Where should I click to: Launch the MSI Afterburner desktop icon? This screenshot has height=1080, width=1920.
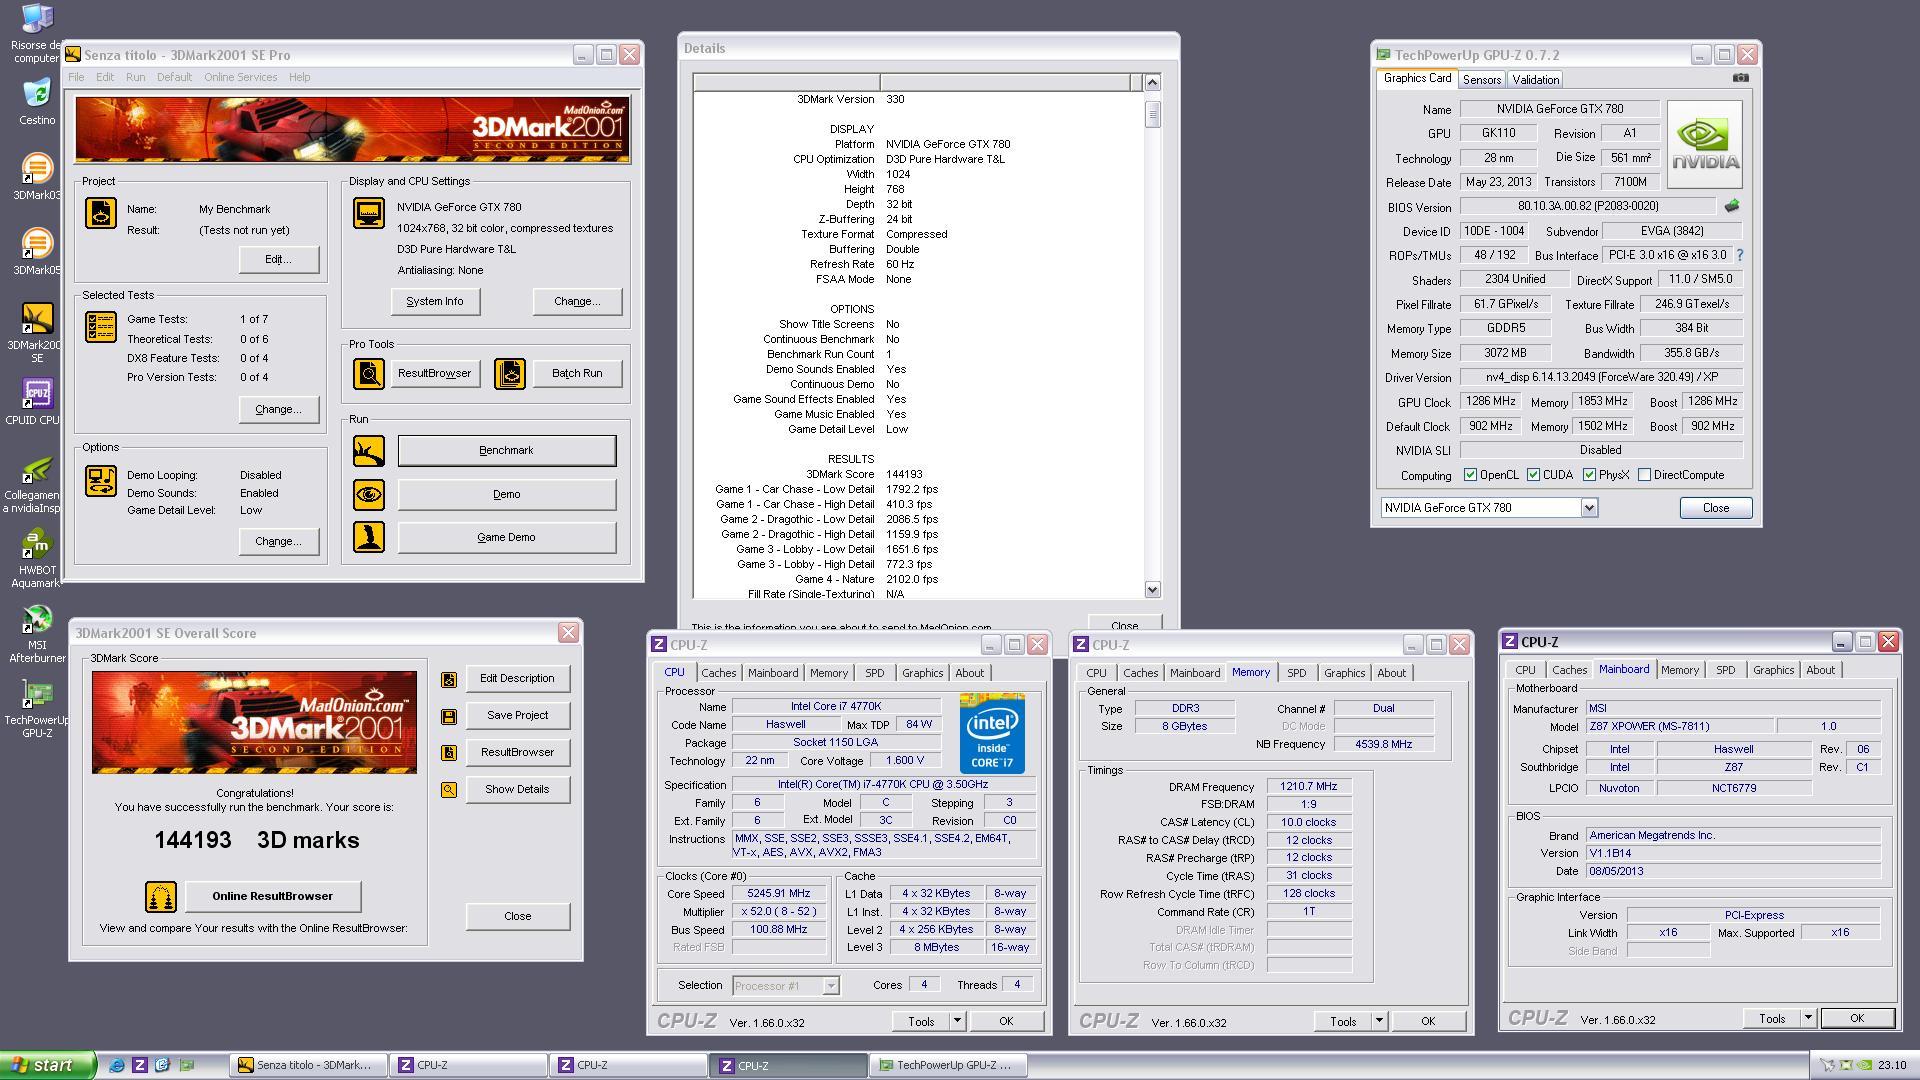tap(37, 633)
